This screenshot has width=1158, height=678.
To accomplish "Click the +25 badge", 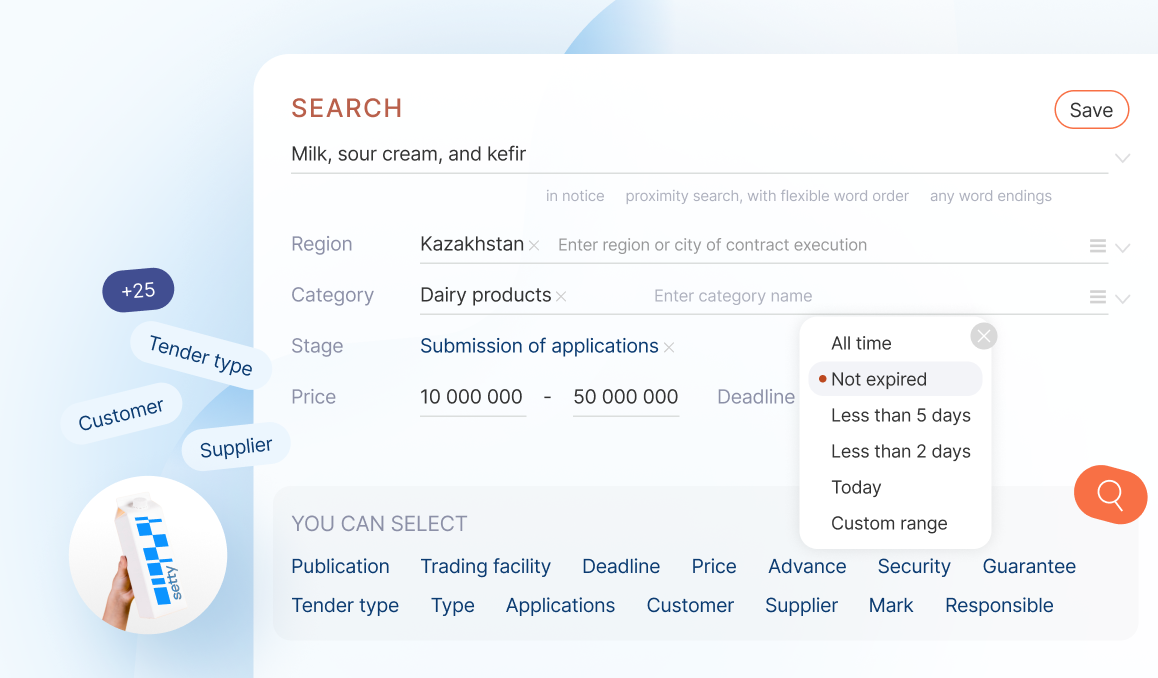I will [x=138, y=290].
